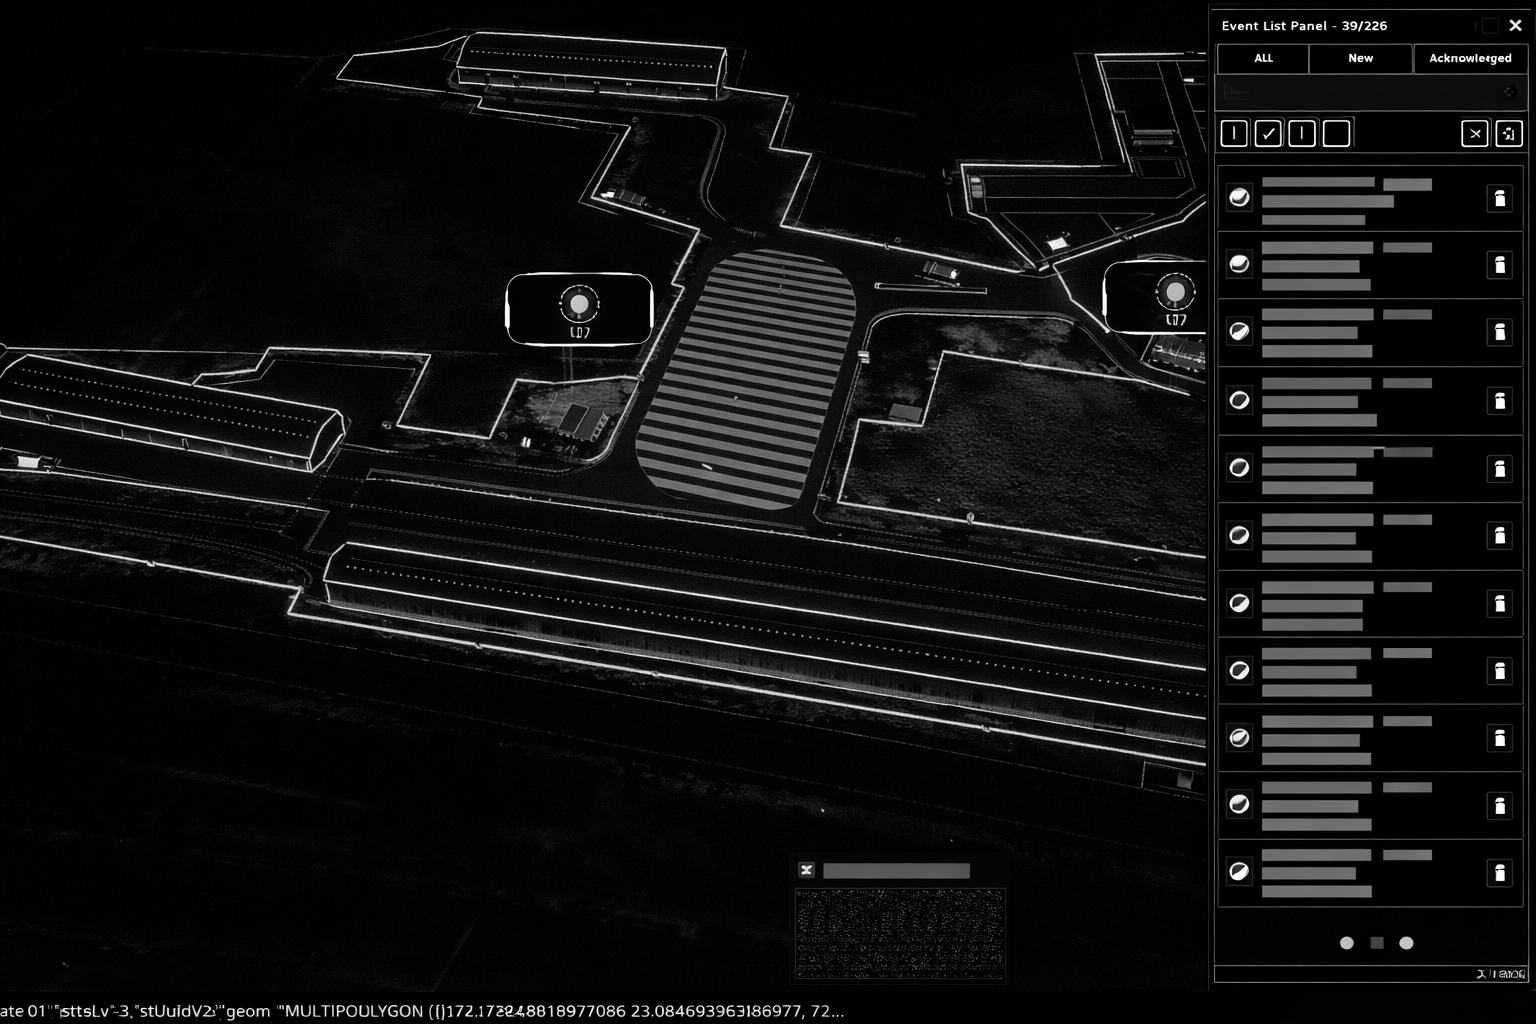Toggle status circle of the first event row
The image size is (1536, 1024).
pyautogui.click(x=1239, y=198)
